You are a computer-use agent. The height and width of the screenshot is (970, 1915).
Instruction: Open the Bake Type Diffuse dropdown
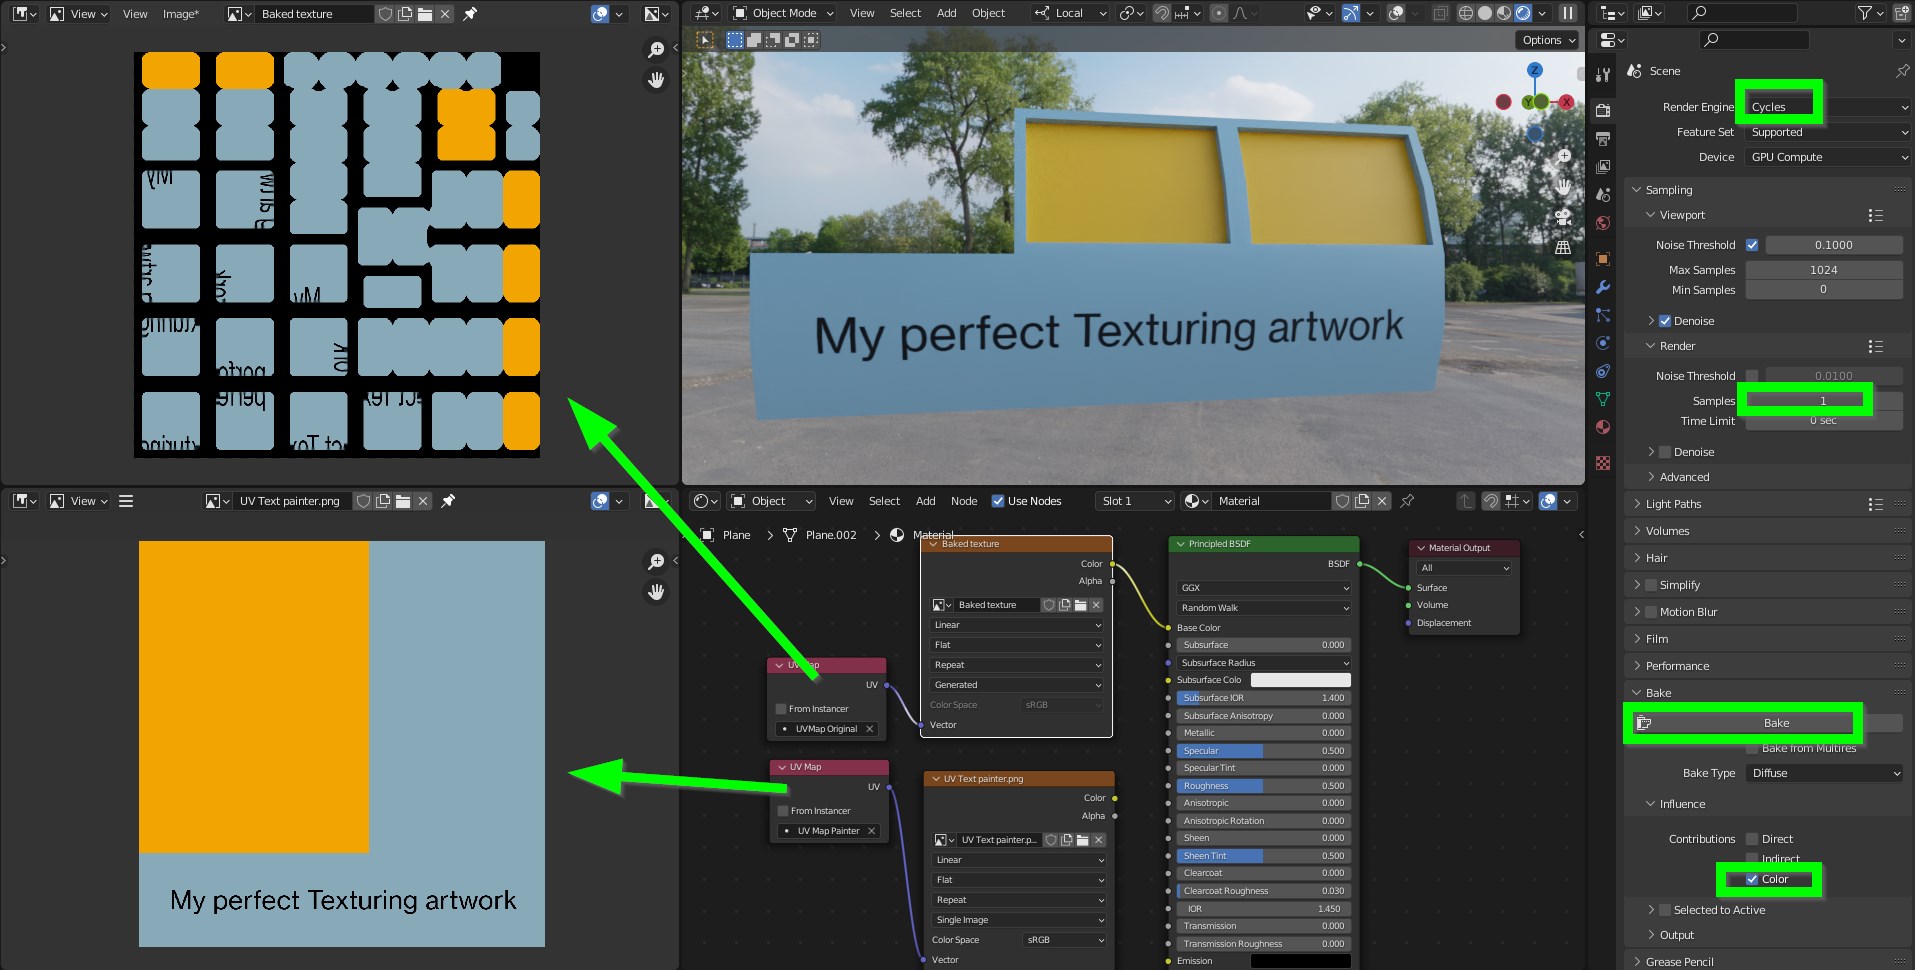pos(1824,773)
